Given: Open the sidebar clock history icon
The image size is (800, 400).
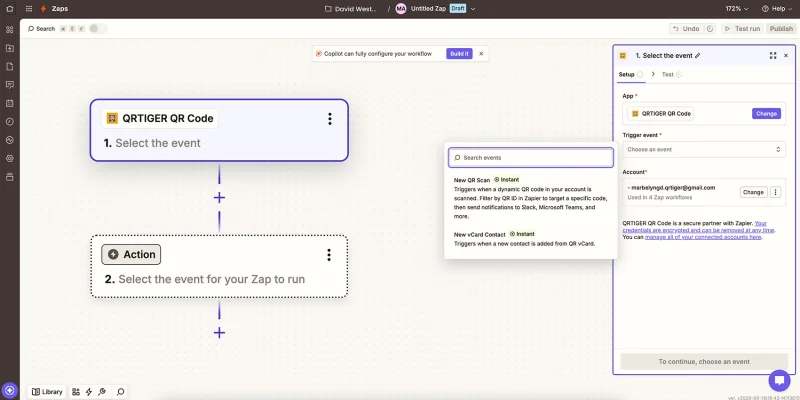Looking at the screenshot, I should point(10,121).
